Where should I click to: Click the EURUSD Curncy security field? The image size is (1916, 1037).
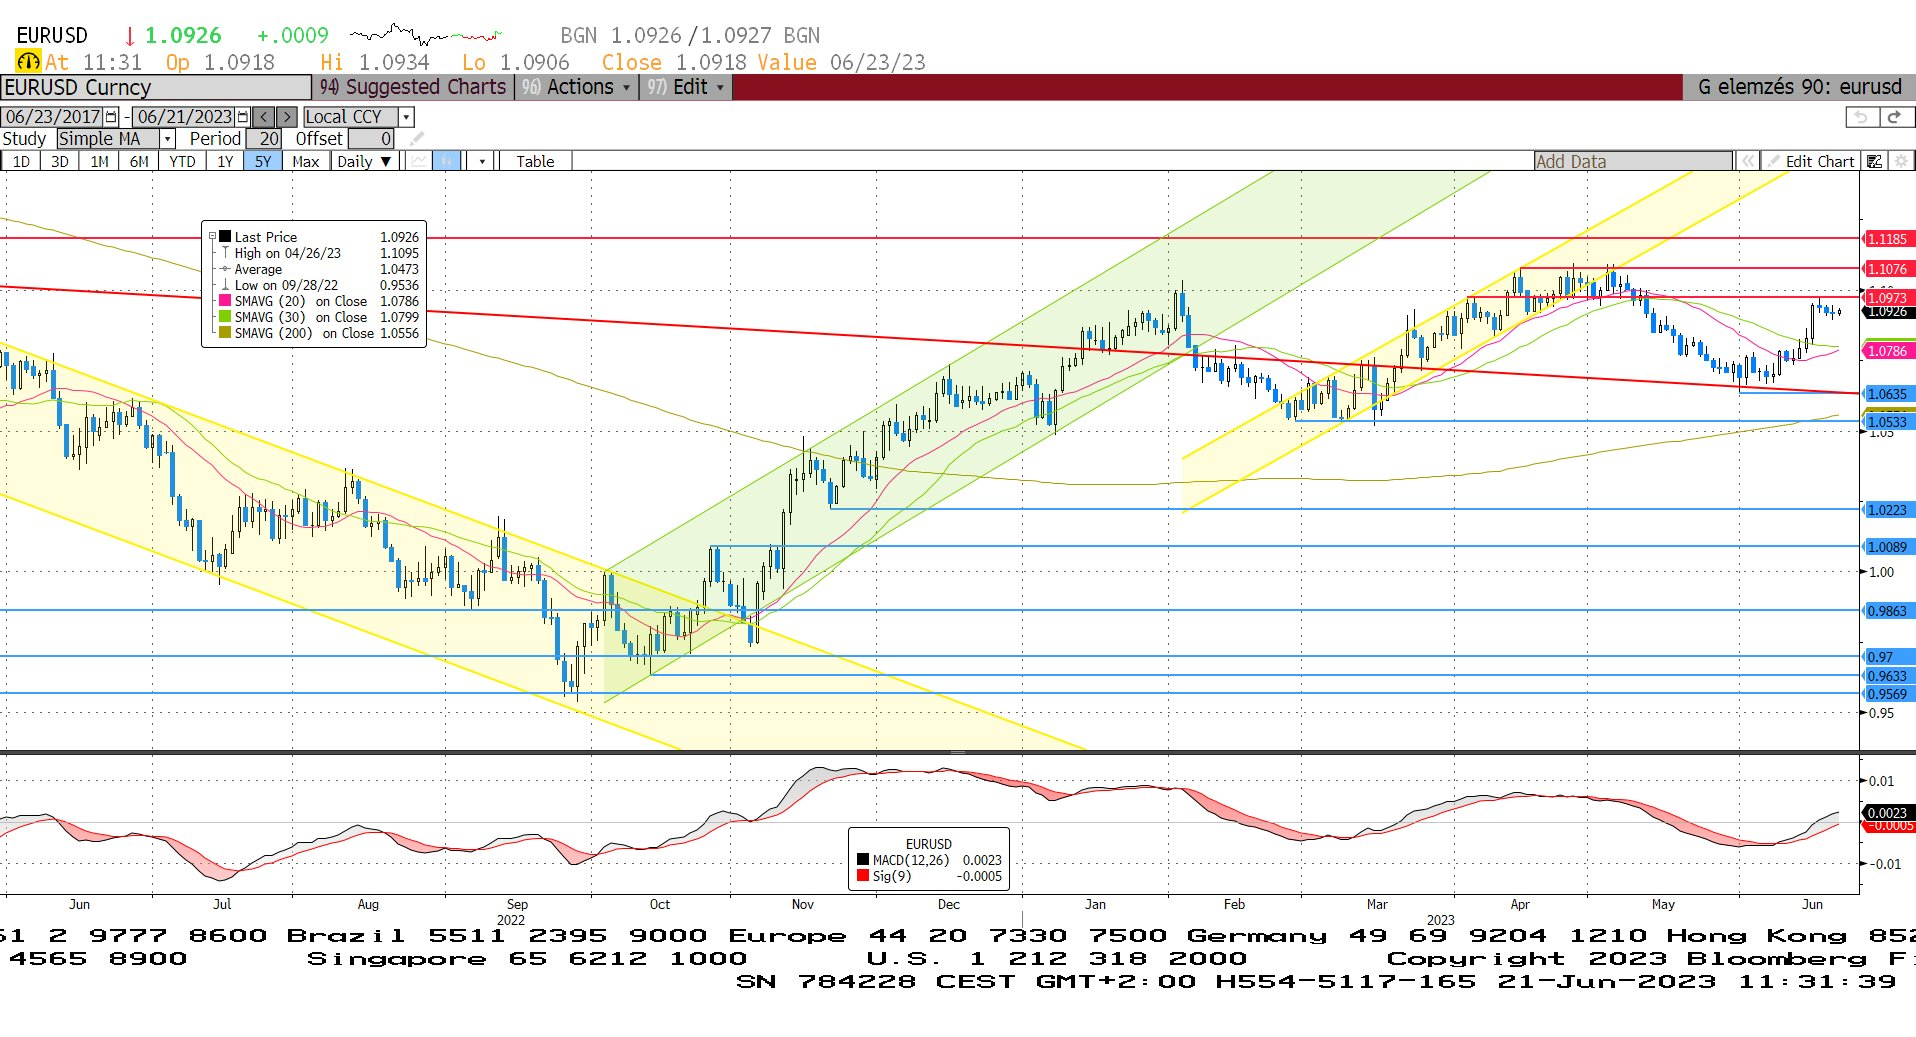pyautogui.click(x=156, y=88)
